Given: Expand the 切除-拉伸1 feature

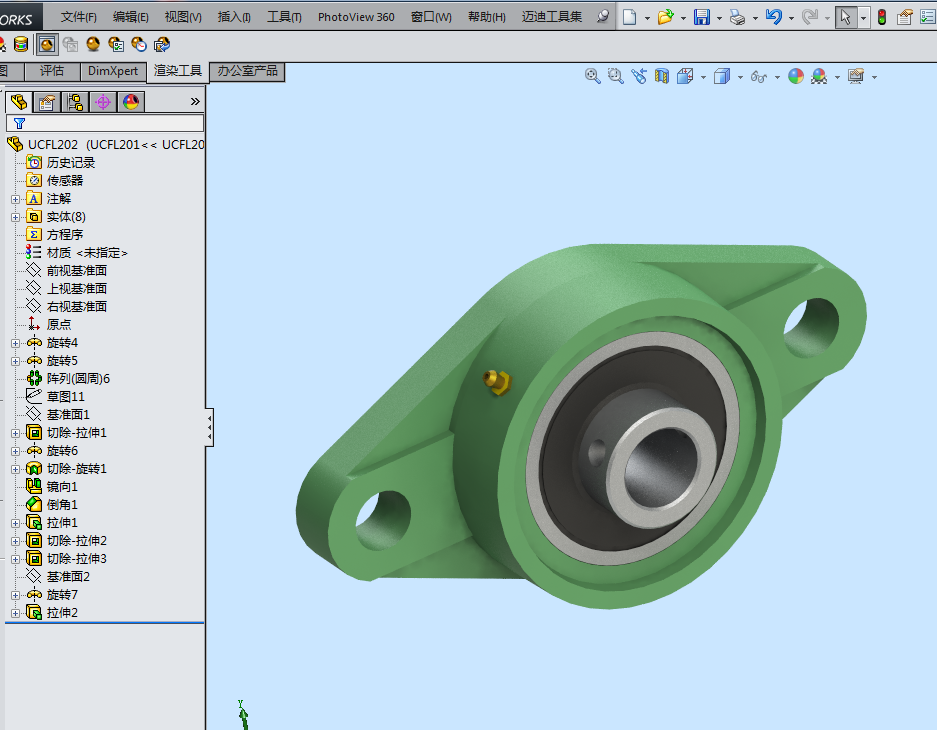Looking at the screenshot, I should [16, 434].
